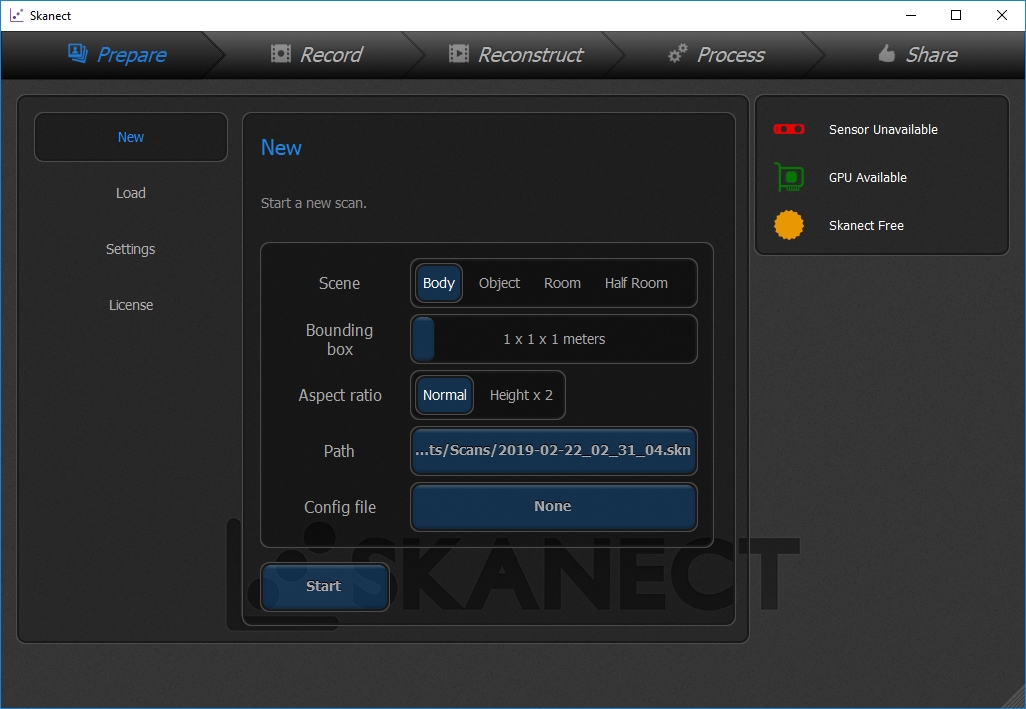1026x709 pixels.
Task: Choose Height x 2 aspect ratio
Action: click(x=521, y=395)
